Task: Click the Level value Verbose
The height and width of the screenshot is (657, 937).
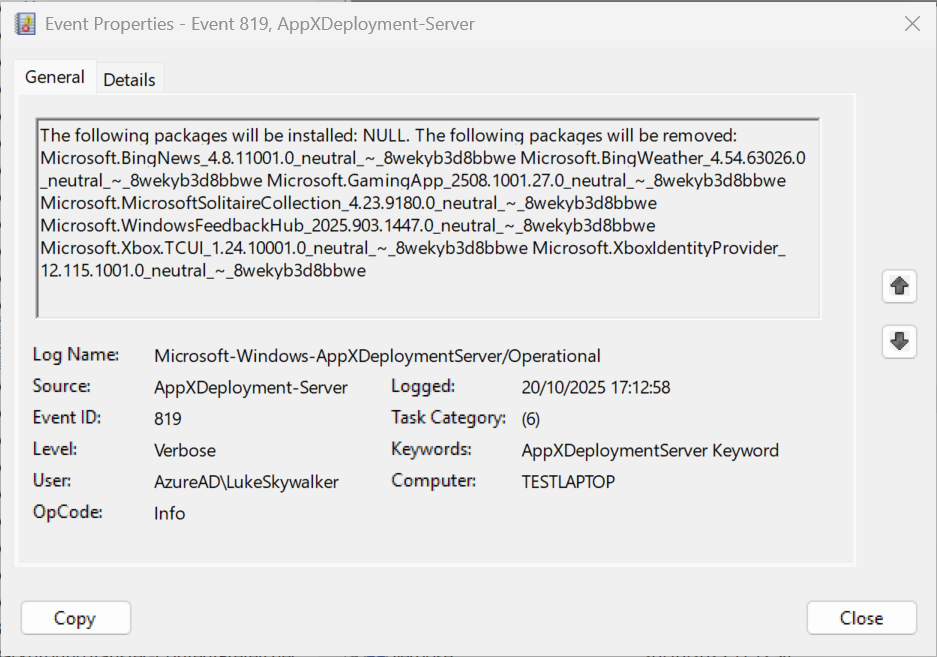Action: [185, 450]
